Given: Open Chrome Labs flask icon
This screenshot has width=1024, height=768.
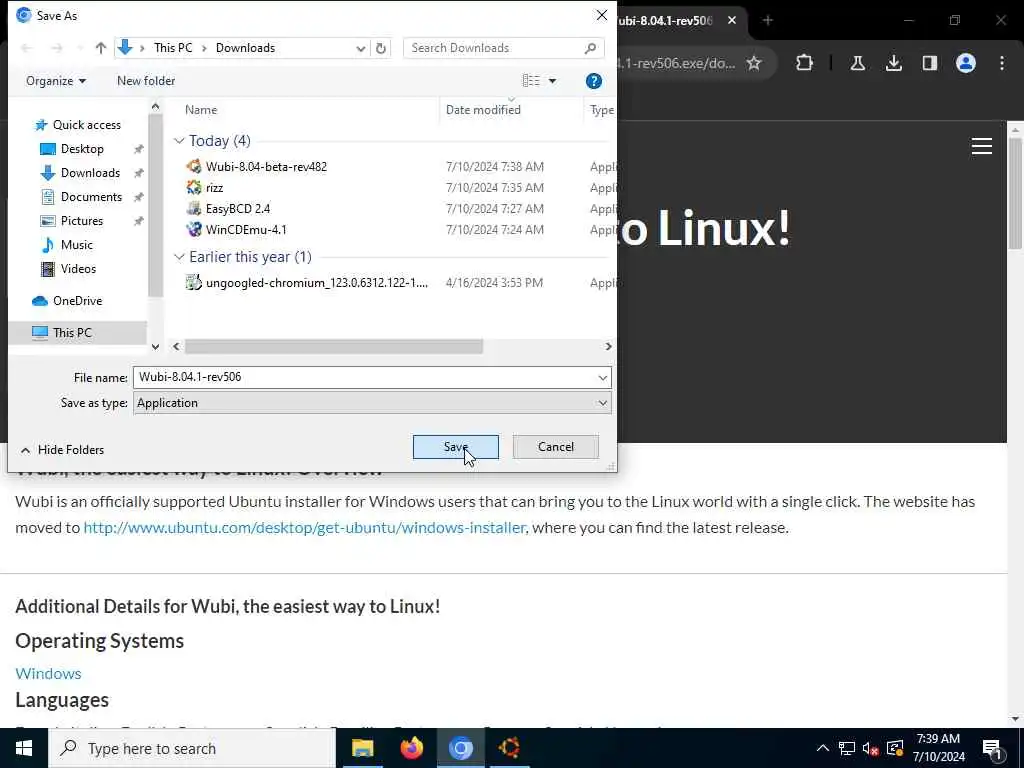Looking at the screenshot, I should (x=857, y=63).
